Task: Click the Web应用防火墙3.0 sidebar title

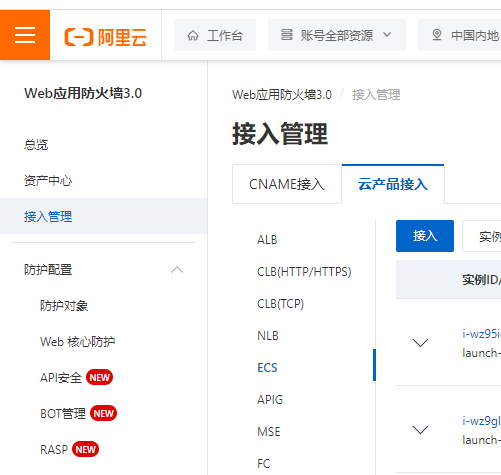Action: point(83,93)
